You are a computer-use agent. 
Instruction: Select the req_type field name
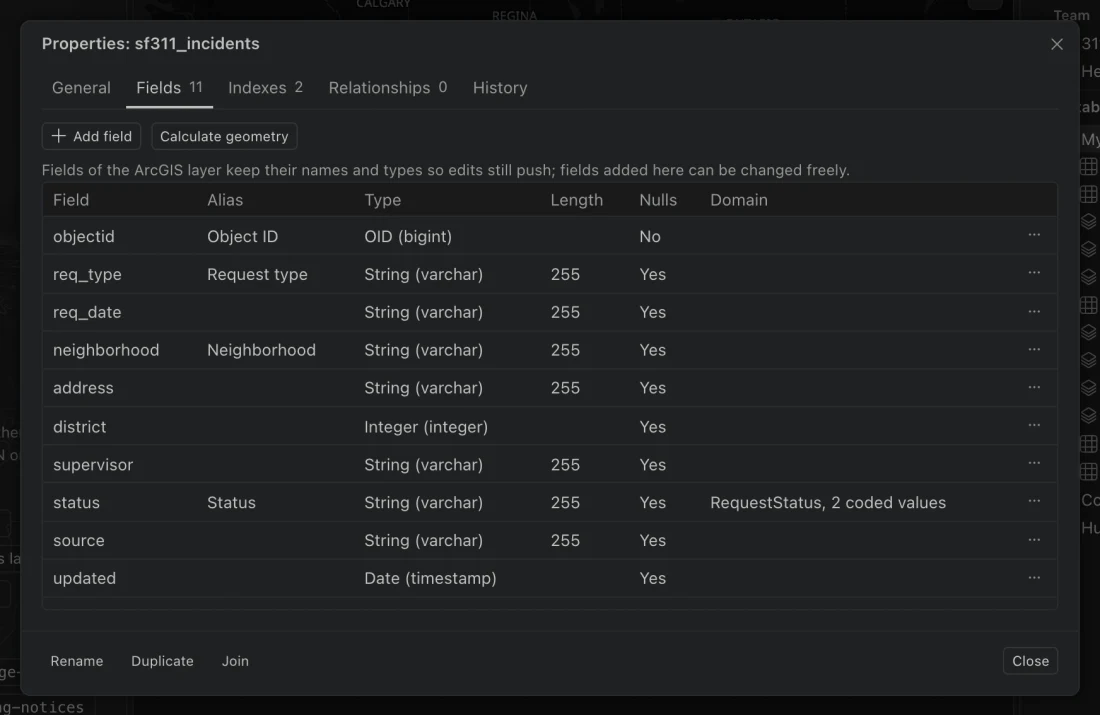(87, 274)
